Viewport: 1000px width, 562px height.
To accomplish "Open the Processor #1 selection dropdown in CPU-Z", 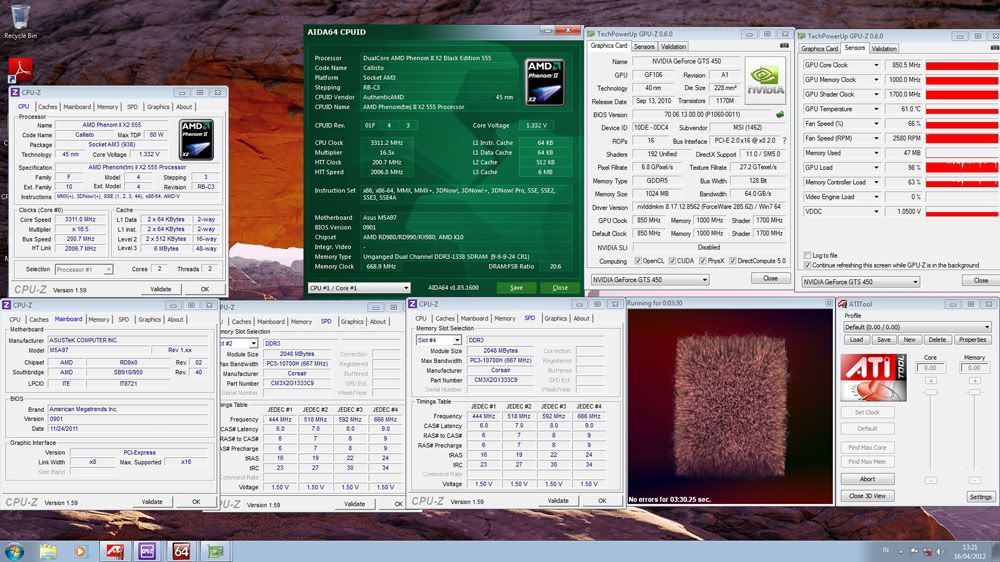I will [x=84, y=269].
